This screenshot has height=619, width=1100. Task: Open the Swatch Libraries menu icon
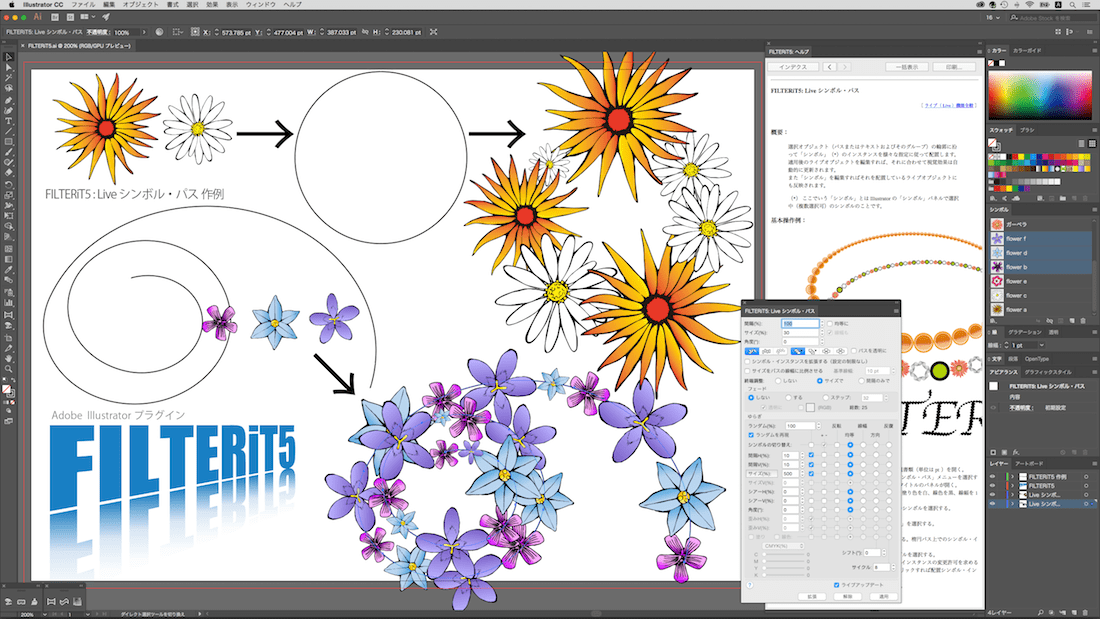click(993, 198)
